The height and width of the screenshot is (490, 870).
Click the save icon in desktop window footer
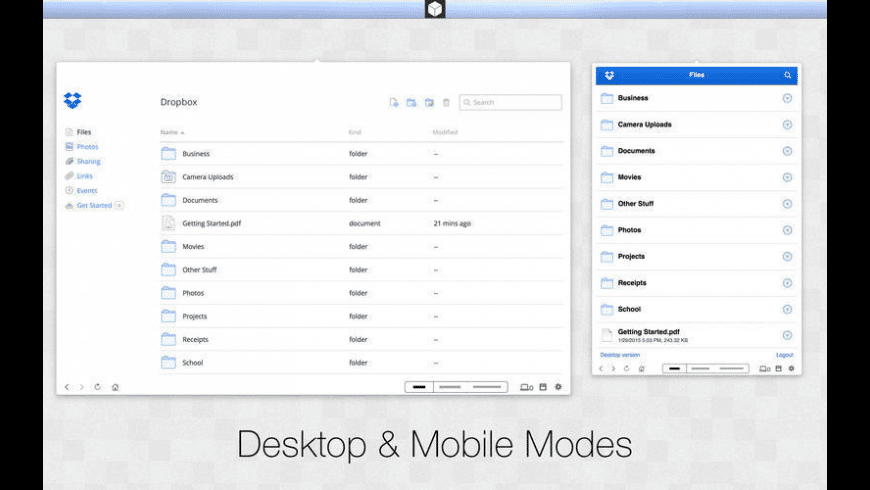(x=543, y=387)
